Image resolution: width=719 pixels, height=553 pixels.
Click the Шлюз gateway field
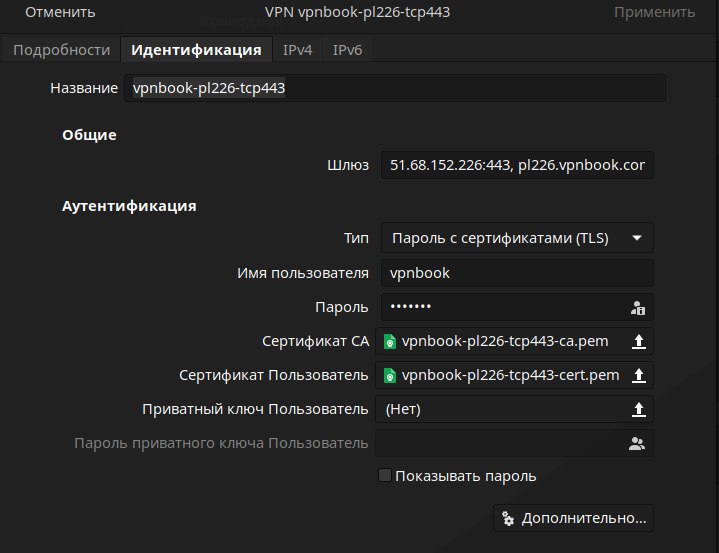[517, 165]
